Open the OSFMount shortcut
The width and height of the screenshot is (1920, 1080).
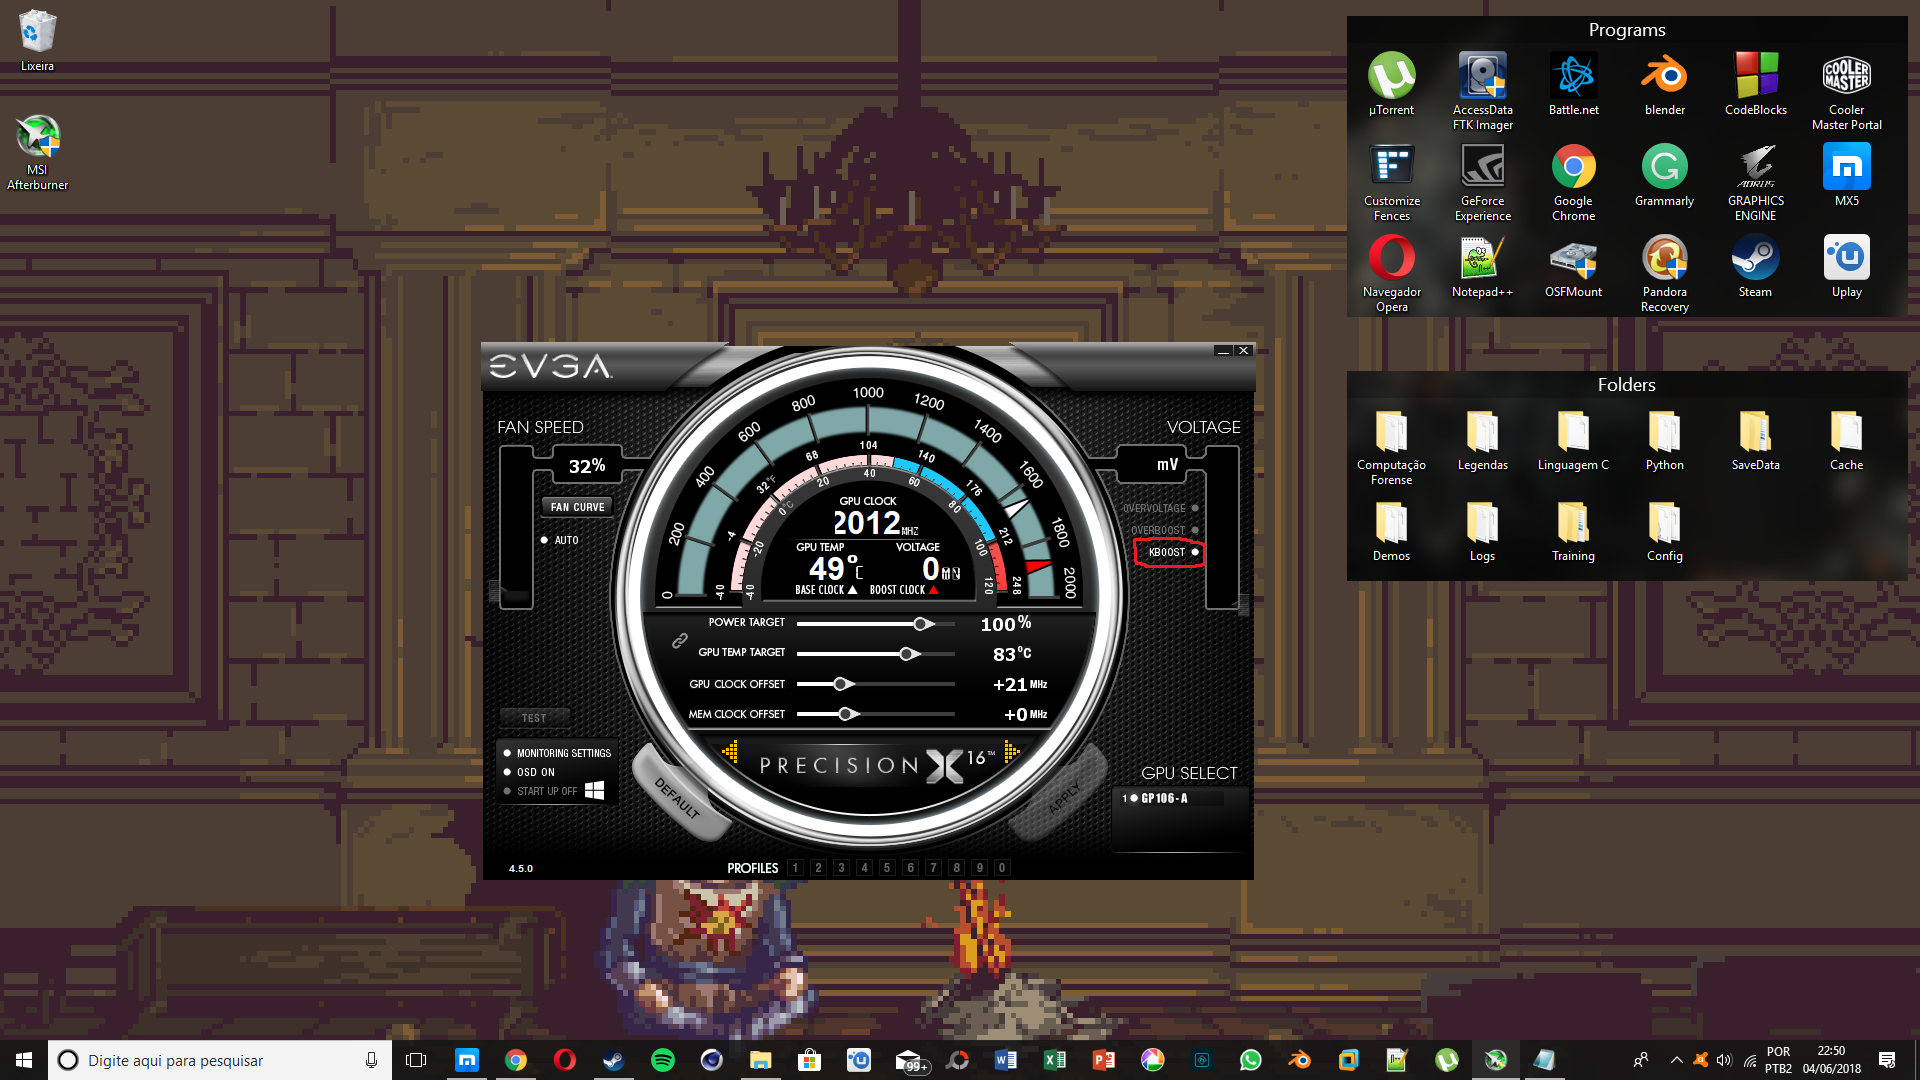1573,267
